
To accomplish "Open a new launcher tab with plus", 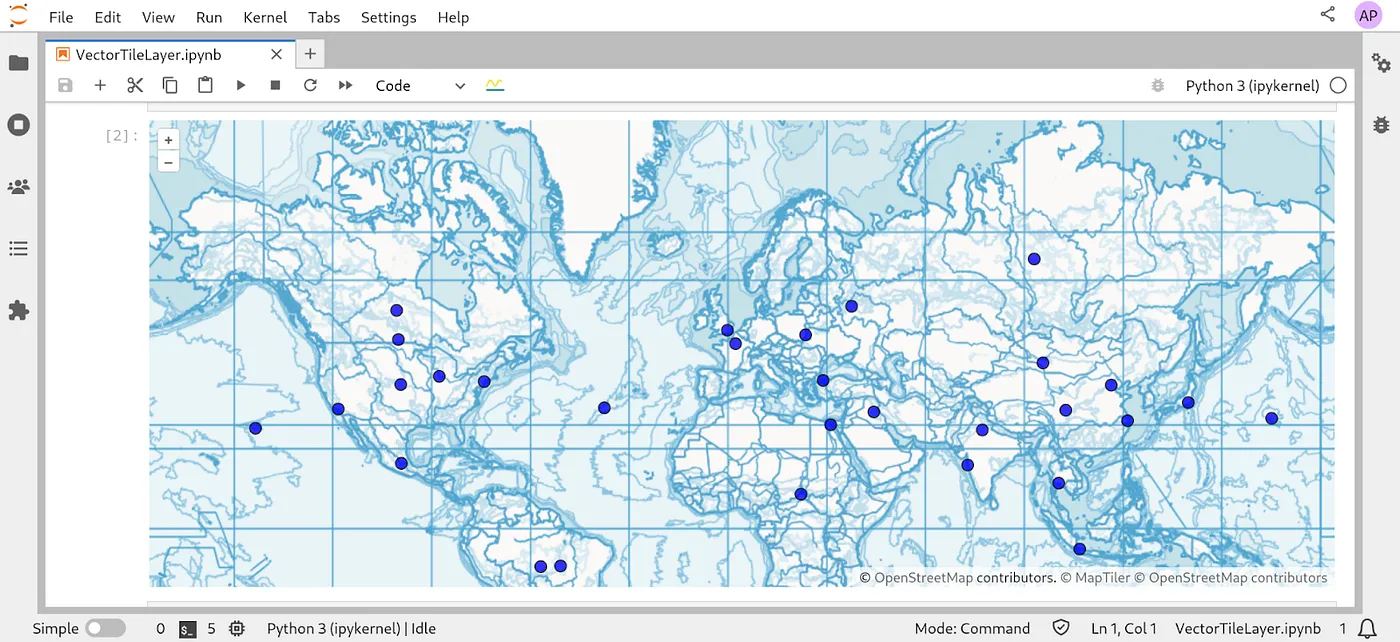I will pyautogui.click(x=310, y=54).
